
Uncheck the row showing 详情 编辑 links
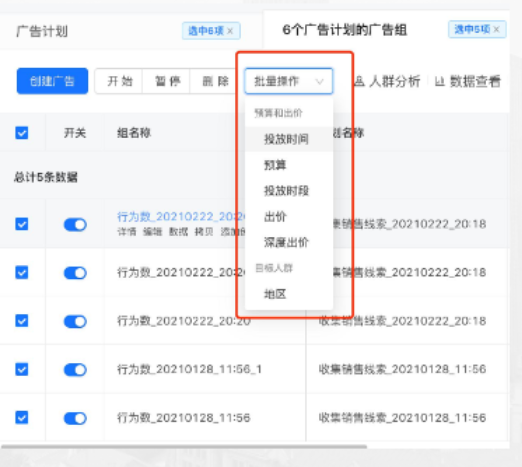22,224
